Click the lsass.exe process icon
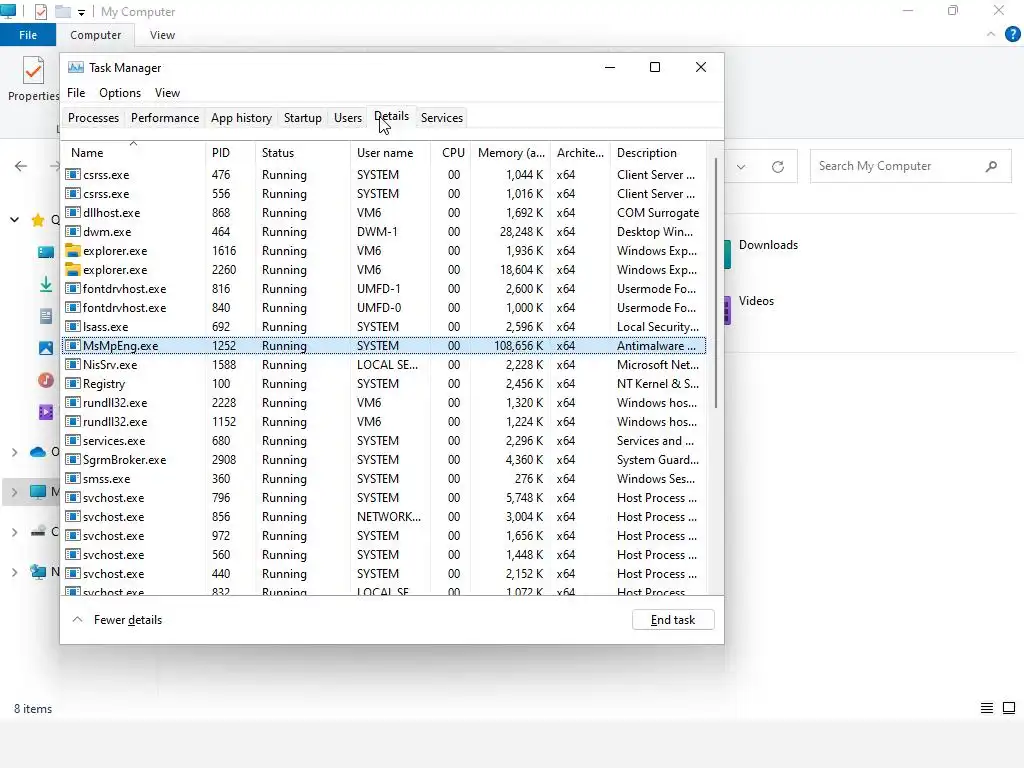 tap(72, 326)
